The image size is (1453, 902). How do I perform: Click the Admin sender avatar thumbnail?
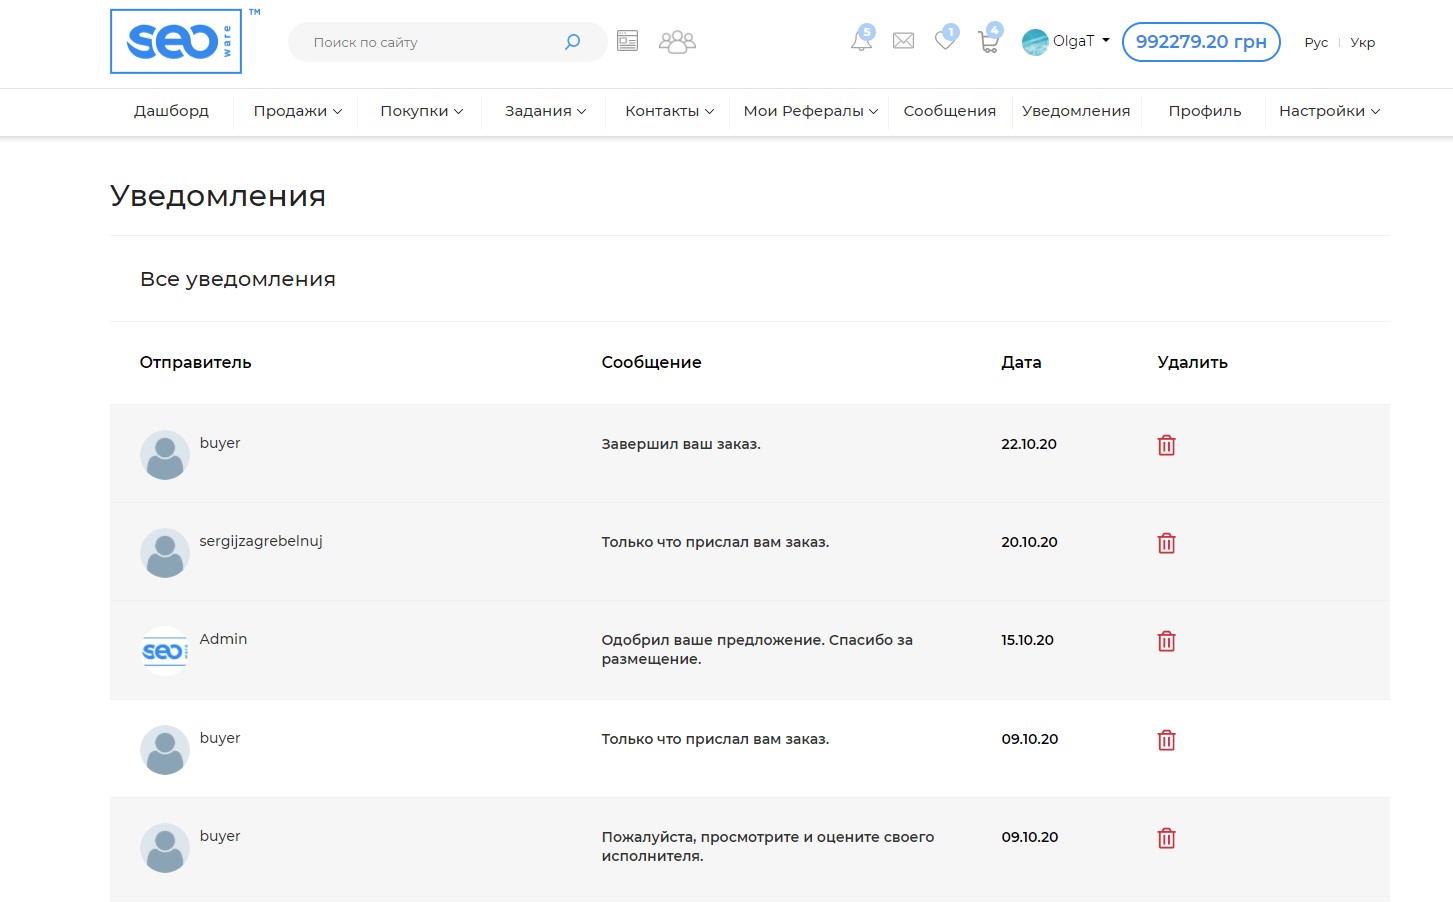165,651
